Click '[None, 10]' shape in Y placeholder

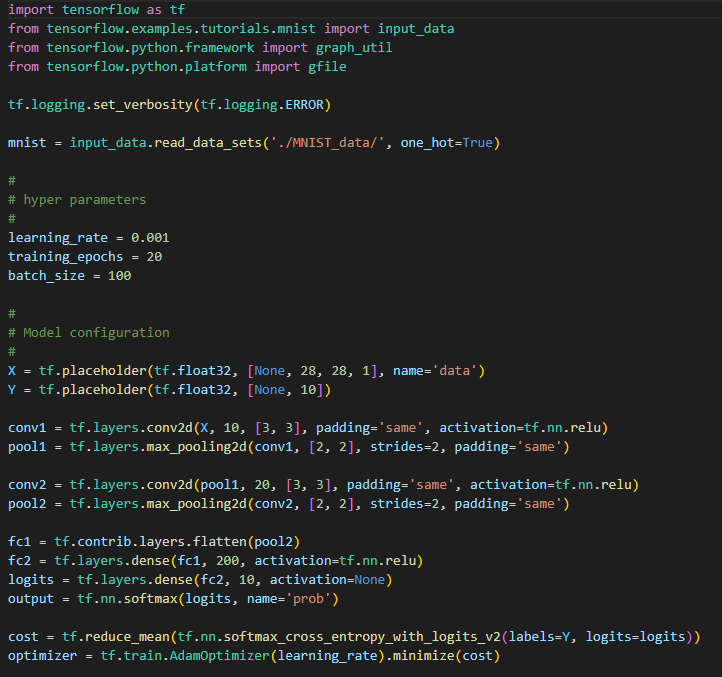pyautogui.click(x=285, y=390)
